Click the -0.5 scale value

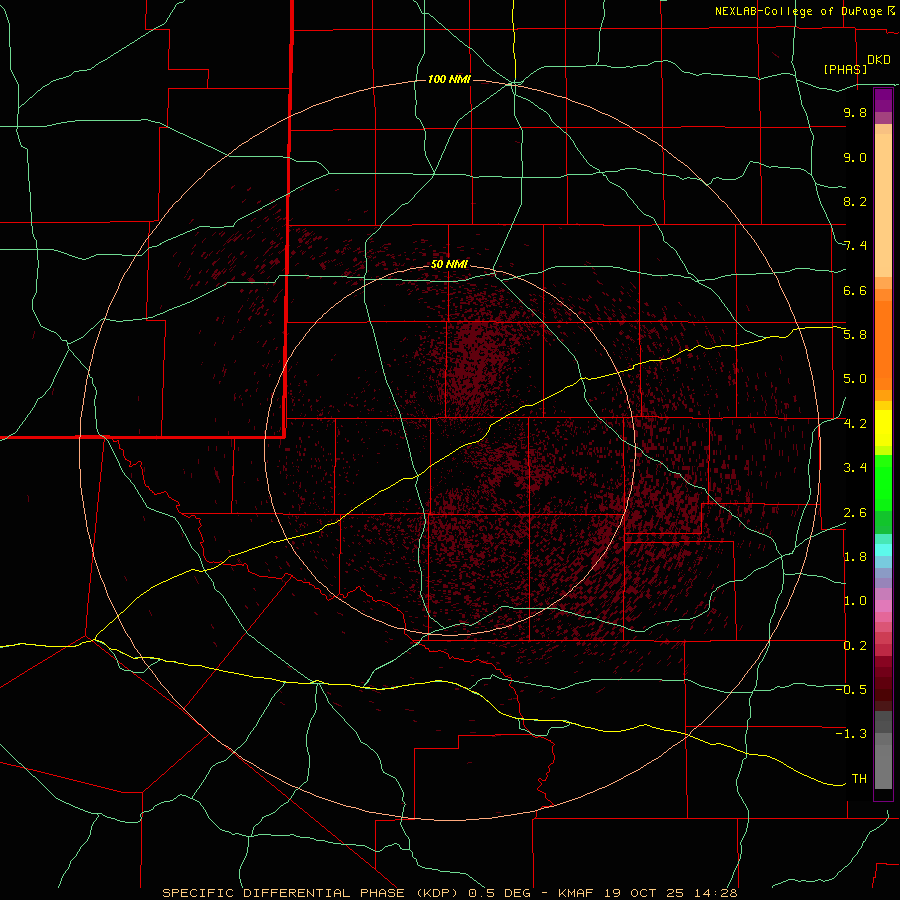click(851, 690)
